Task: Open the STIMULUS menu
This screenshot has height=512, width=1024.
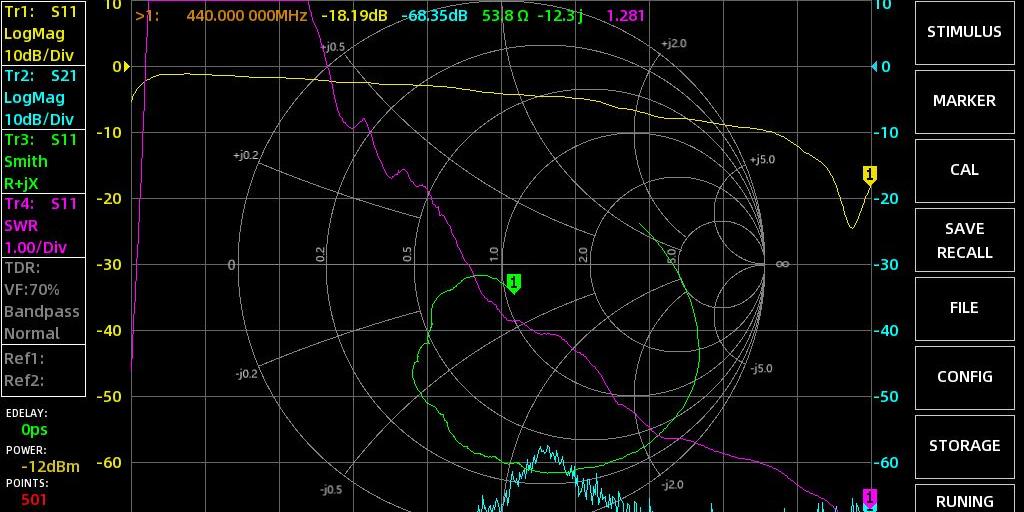Action: click(964, 32)
